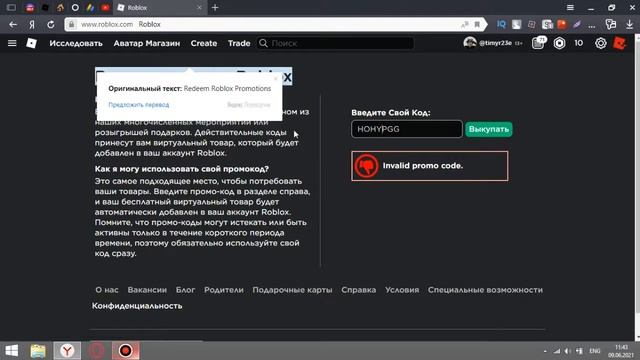Open the tab overview panel icon
The width and height of the screenshot is (640, 360).
pos(11,8)
